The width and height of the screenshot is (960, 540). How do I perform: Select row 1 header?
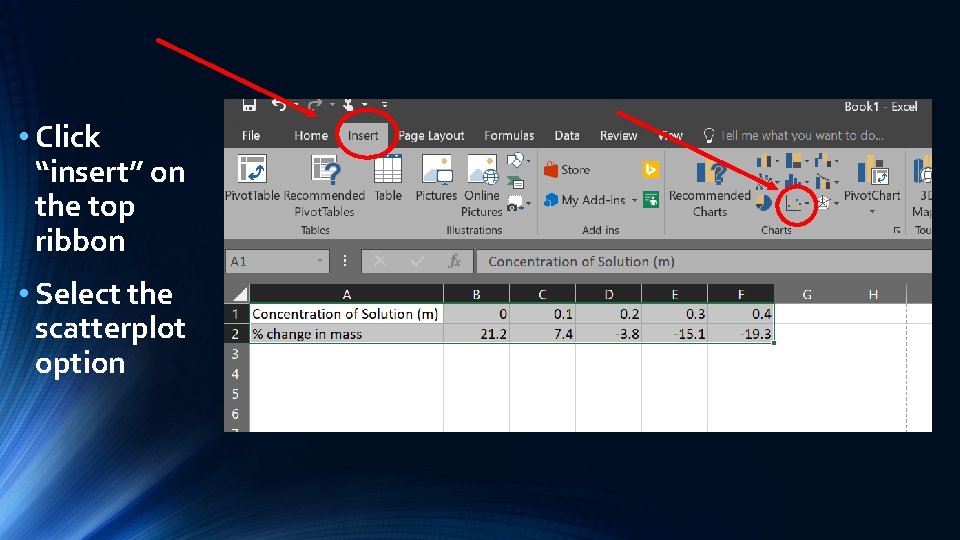point(235,314)
